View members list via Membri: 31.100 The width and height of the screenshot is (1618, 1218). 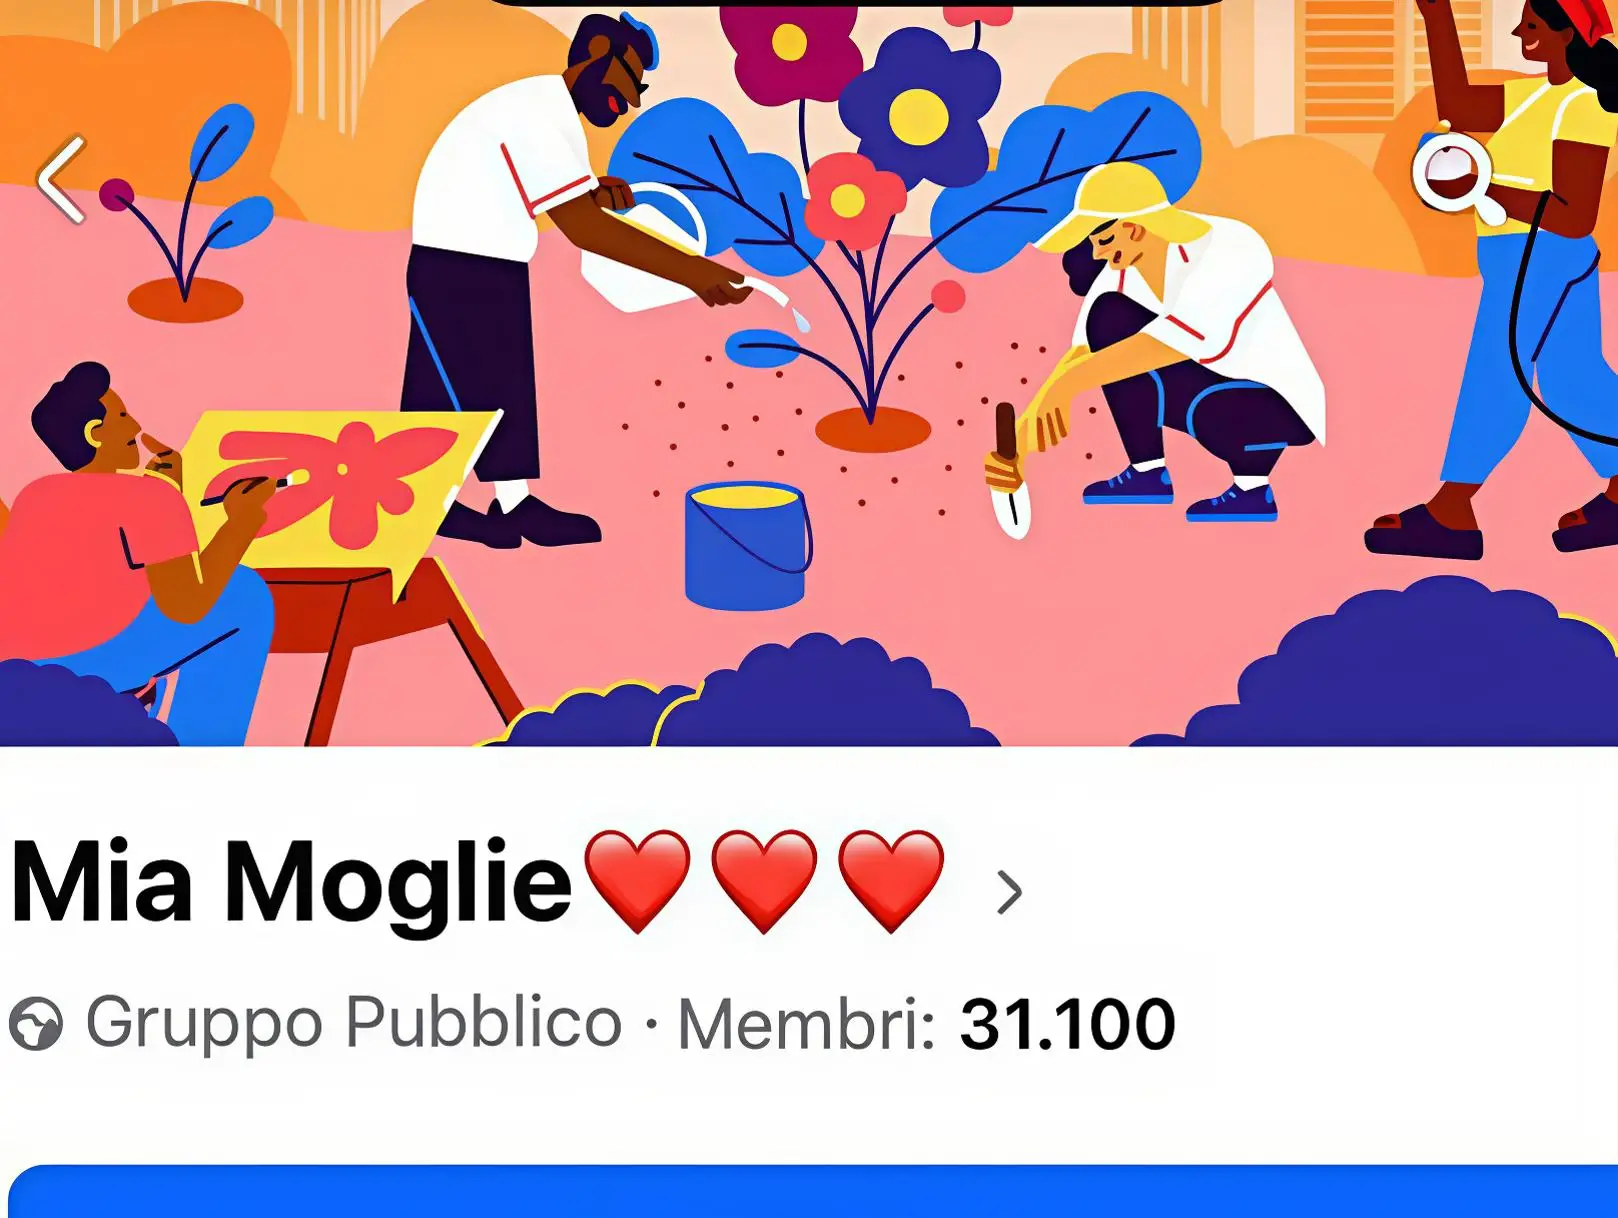coord(927,1025)
